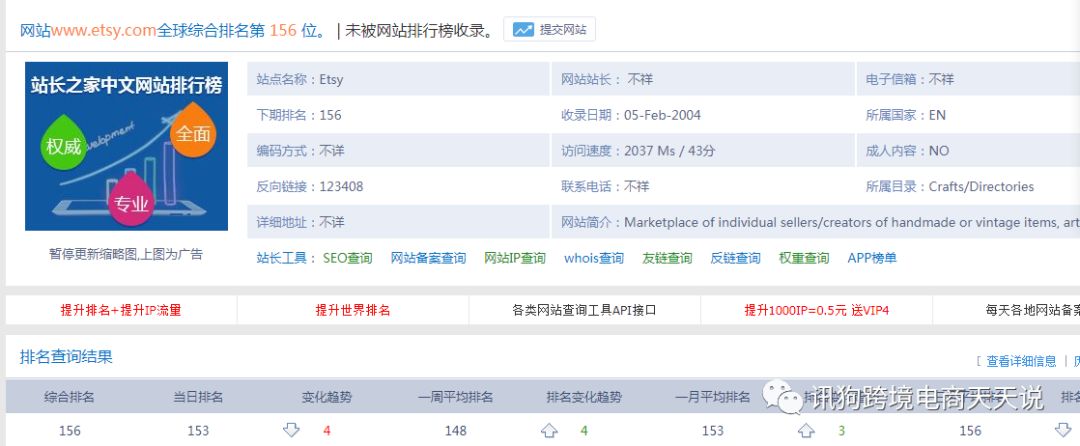1080x446 pixels.
Task: Open the APP榜单 link
Action: click(x=872, y=258)
